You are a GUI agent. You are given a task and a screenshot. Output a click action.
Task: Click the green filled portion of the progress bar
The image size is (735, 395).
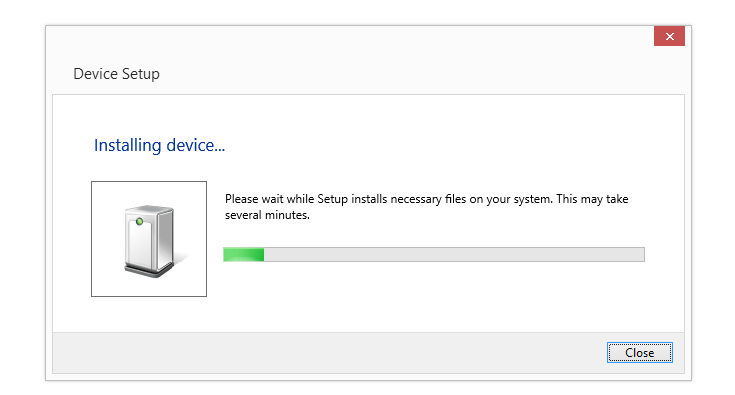pyautogui.click(x=244, y=254)
